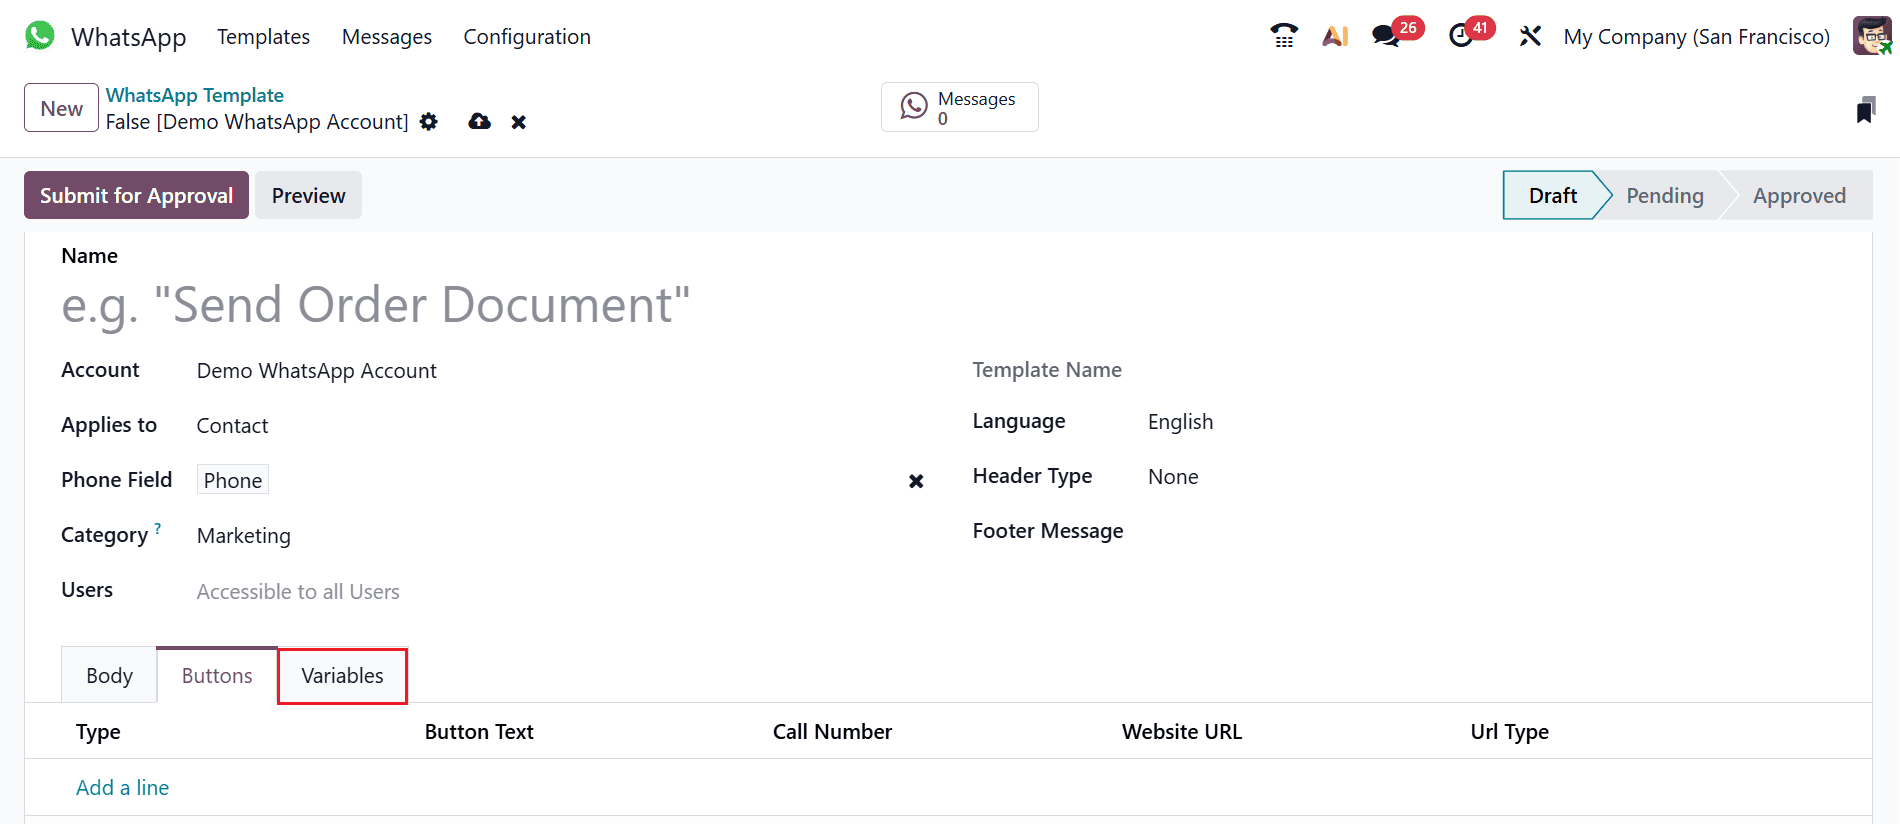
Task: Open the gear actions menu
Action: coord(429,122)
